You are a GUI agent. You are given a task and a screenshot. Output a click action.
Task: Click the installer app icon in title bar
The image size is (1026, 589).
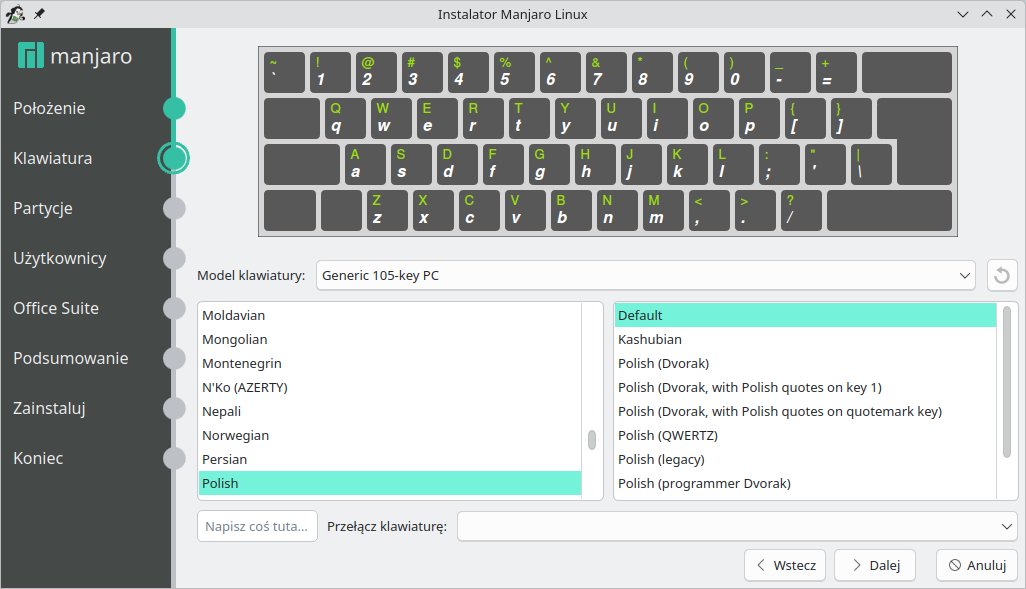click(16, 14)
